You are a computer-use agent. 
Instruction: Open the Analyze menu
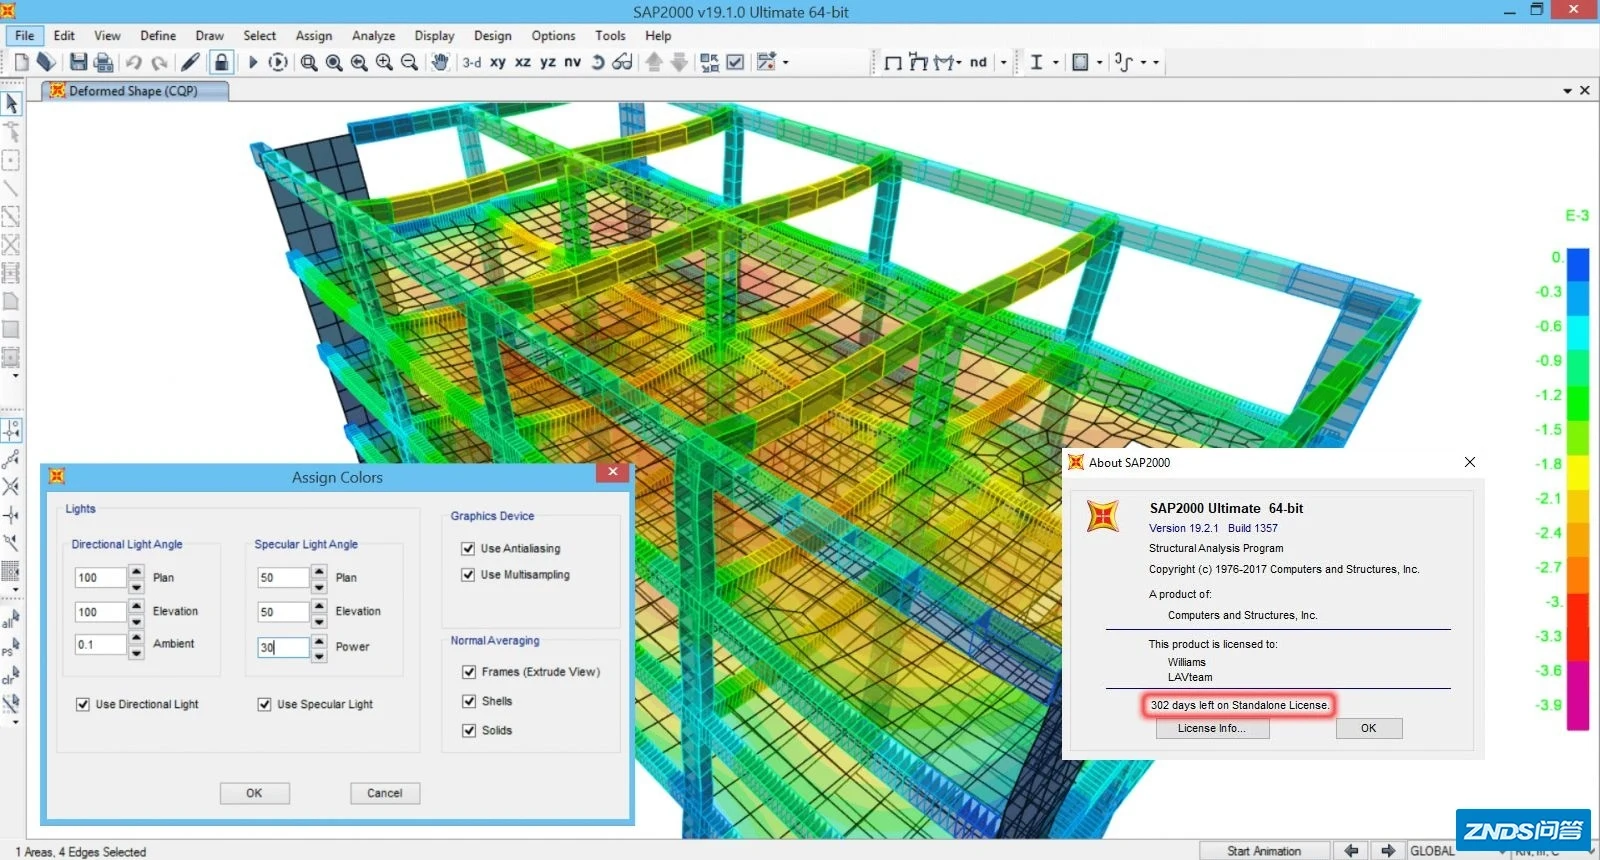373,35
